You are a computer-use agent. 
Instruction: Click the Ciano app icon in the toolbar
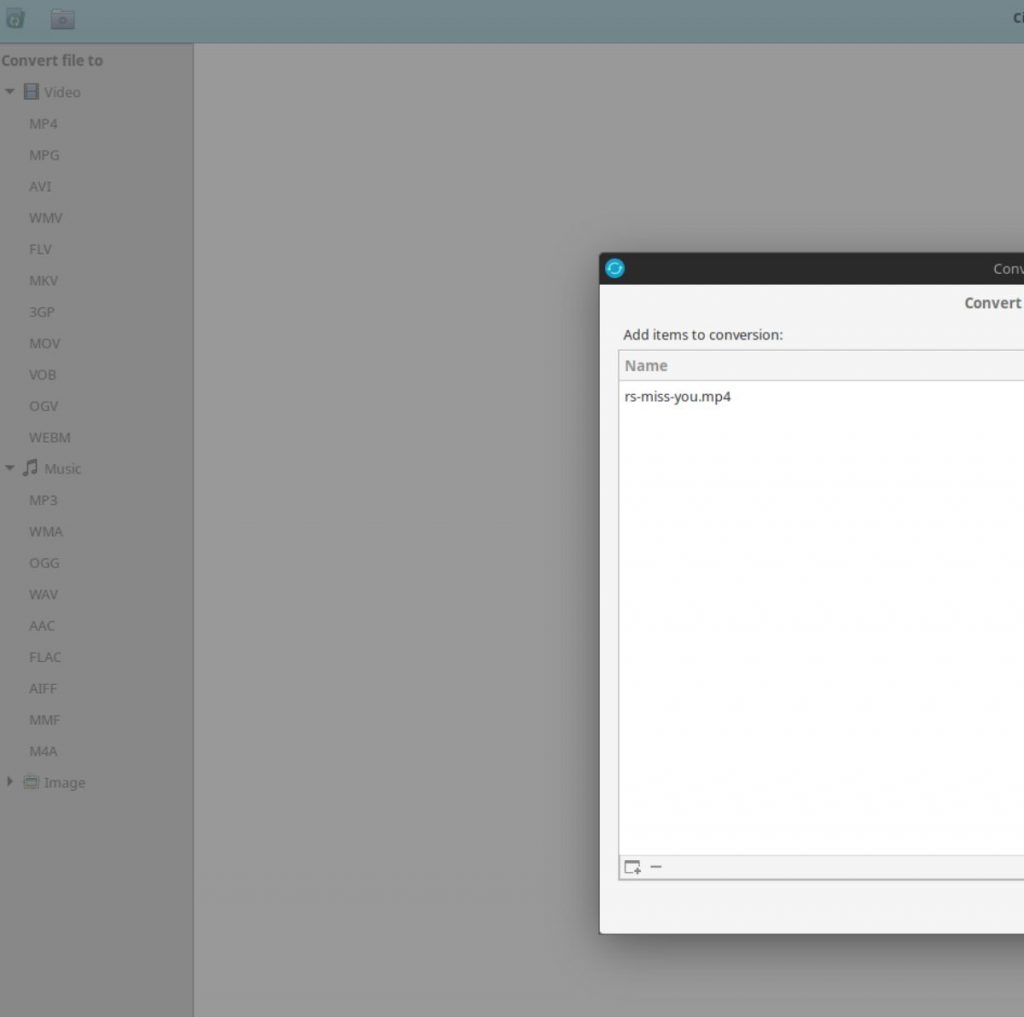15,17
